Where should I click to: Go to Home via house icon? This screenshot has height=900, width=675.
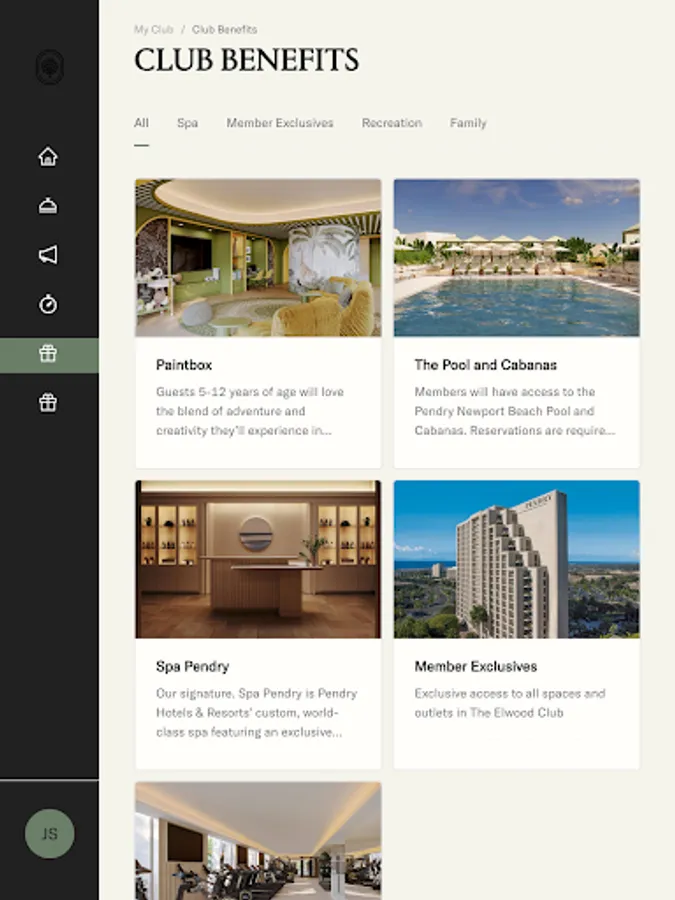click(x=48, y=157)
